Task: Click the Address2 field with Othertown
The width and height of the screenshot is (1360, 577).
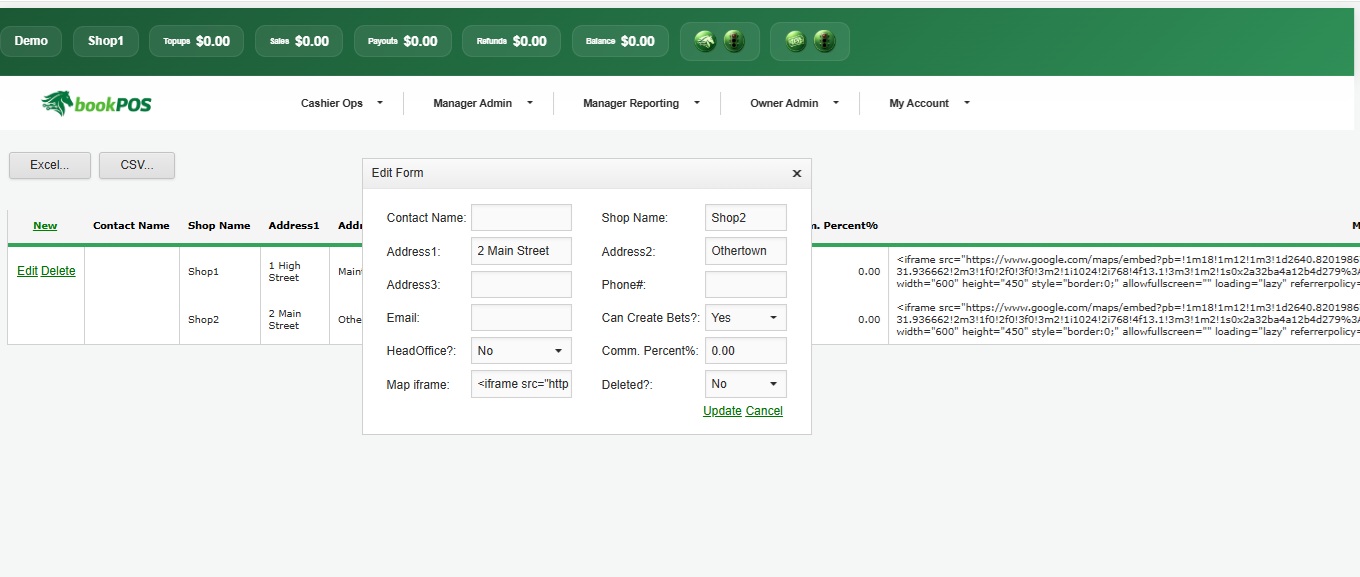Action: click(x=745, y=251)
